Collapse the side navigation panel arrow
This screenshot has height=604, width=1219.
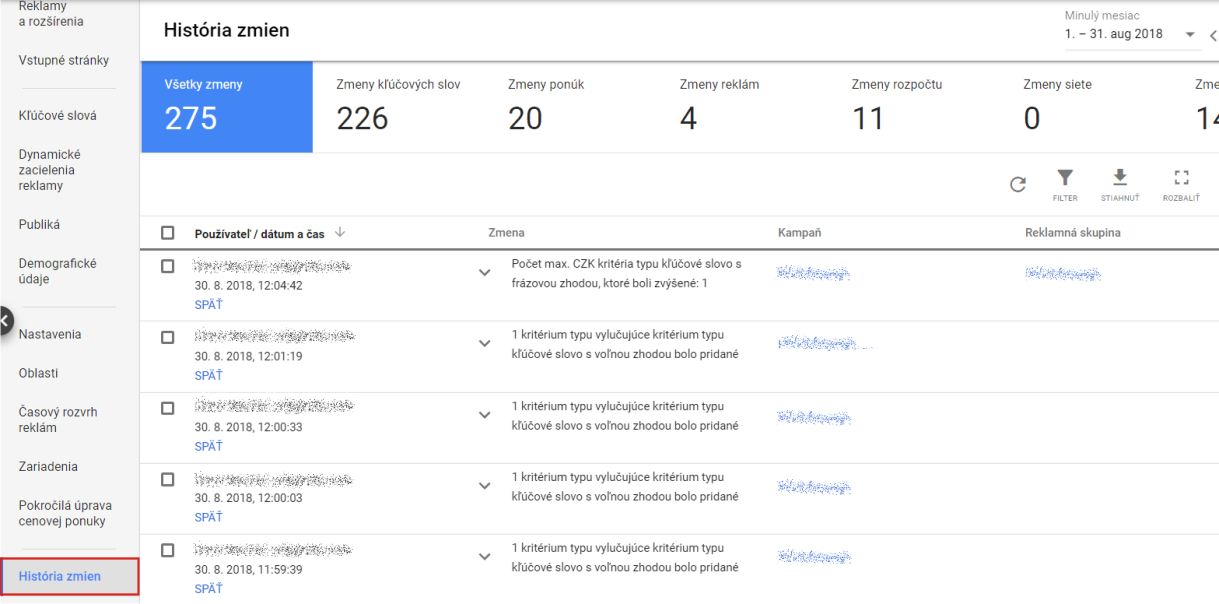pos(5,321)
